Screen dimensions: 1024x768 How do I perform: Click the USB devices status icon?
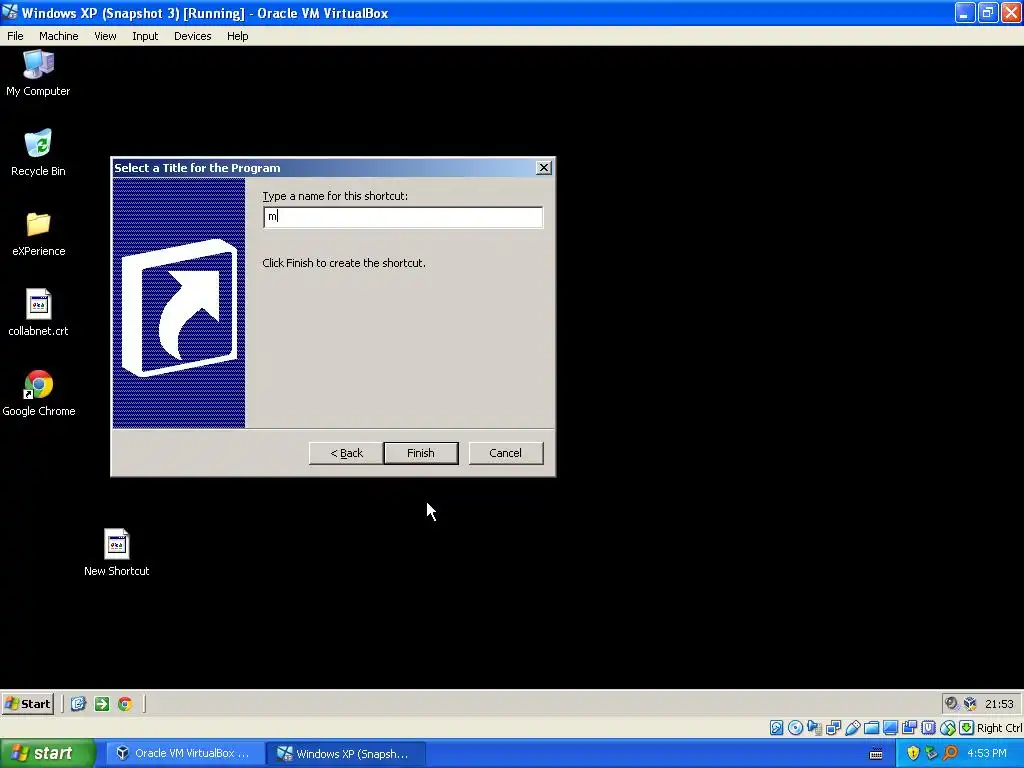[852, 728]
